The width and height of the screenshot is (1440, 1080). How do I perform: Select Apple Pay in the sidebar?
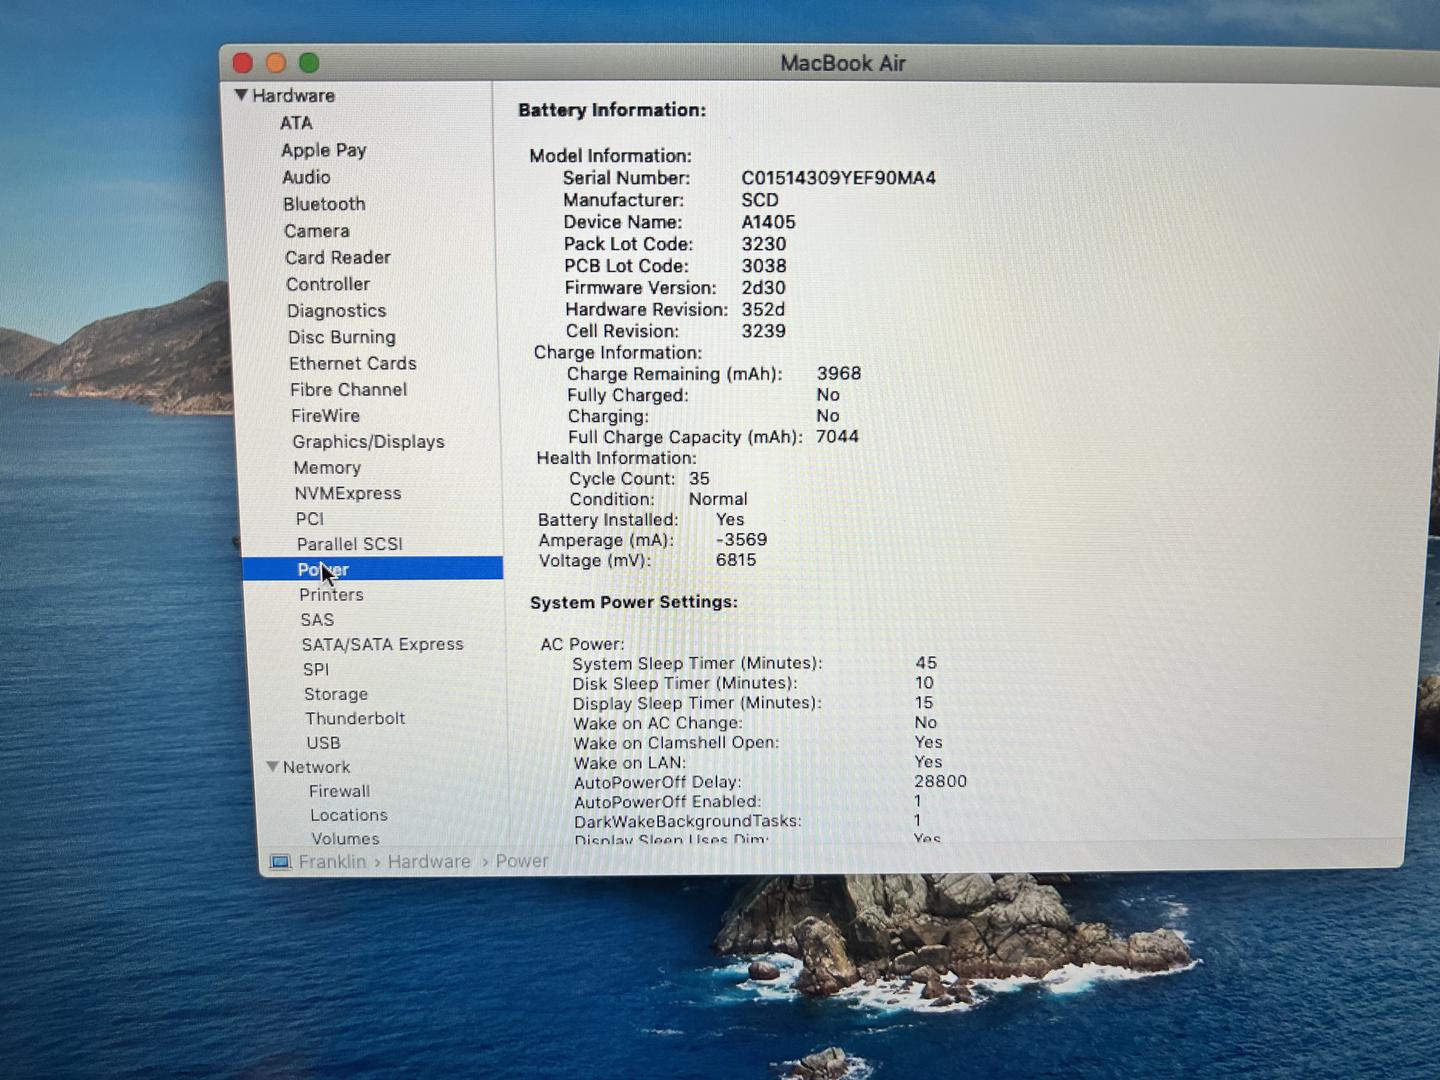coord(324,150)
